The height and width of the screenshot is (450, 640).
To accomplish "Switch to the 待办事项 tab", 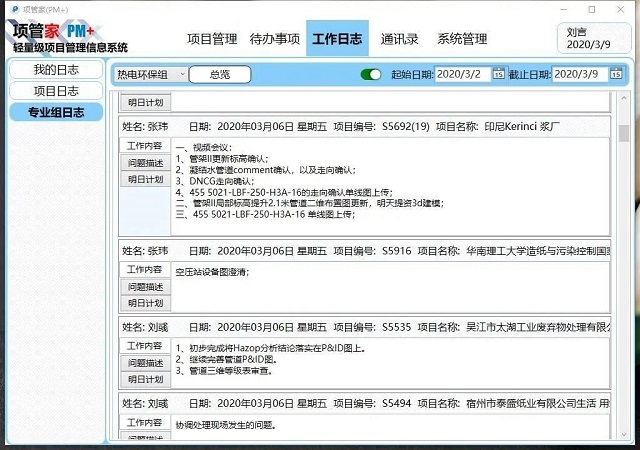I will coord(272,40).
